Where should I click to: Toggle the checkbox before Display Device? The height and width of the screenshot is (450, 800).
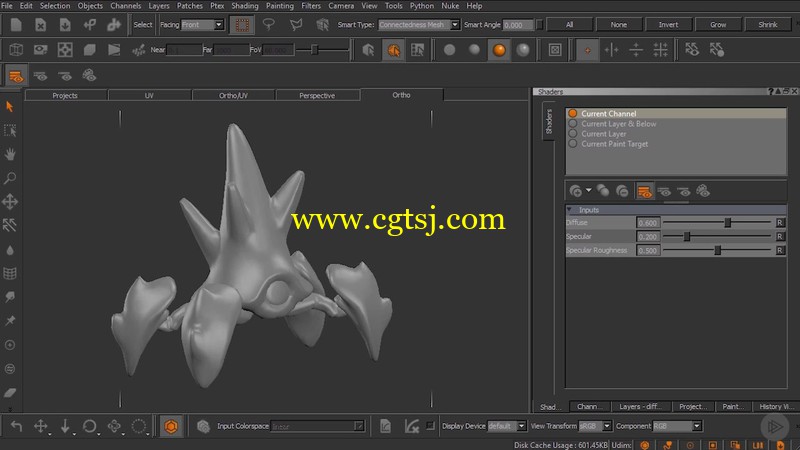[431, 426]
